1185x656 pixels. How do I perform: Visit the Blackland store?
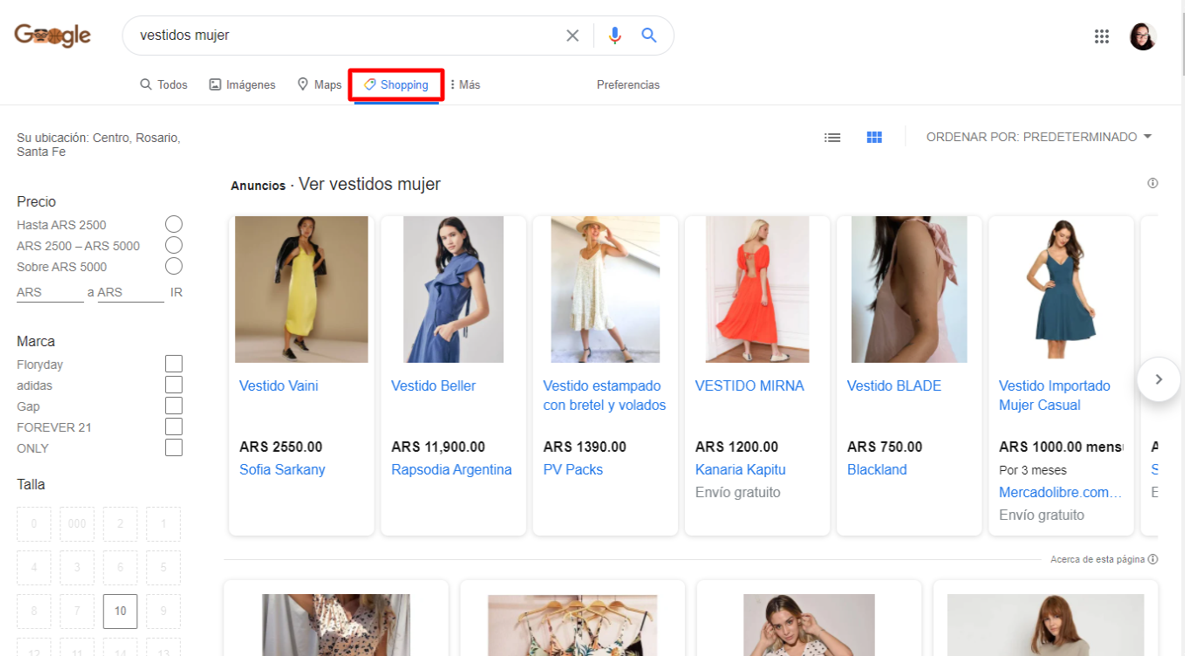pyautogui.click(x=877, y=469)
